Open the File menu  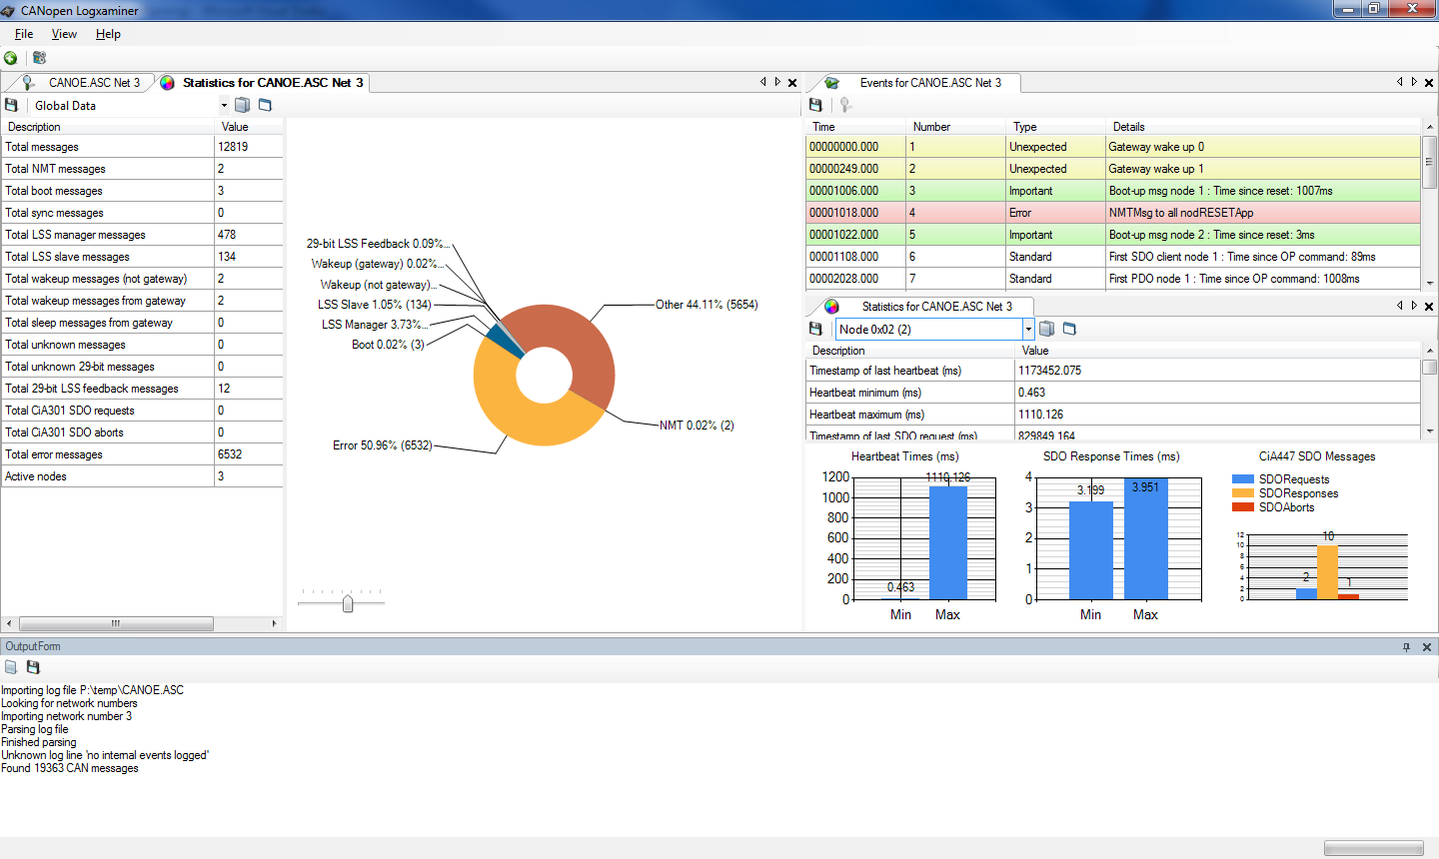click(24, 34)
